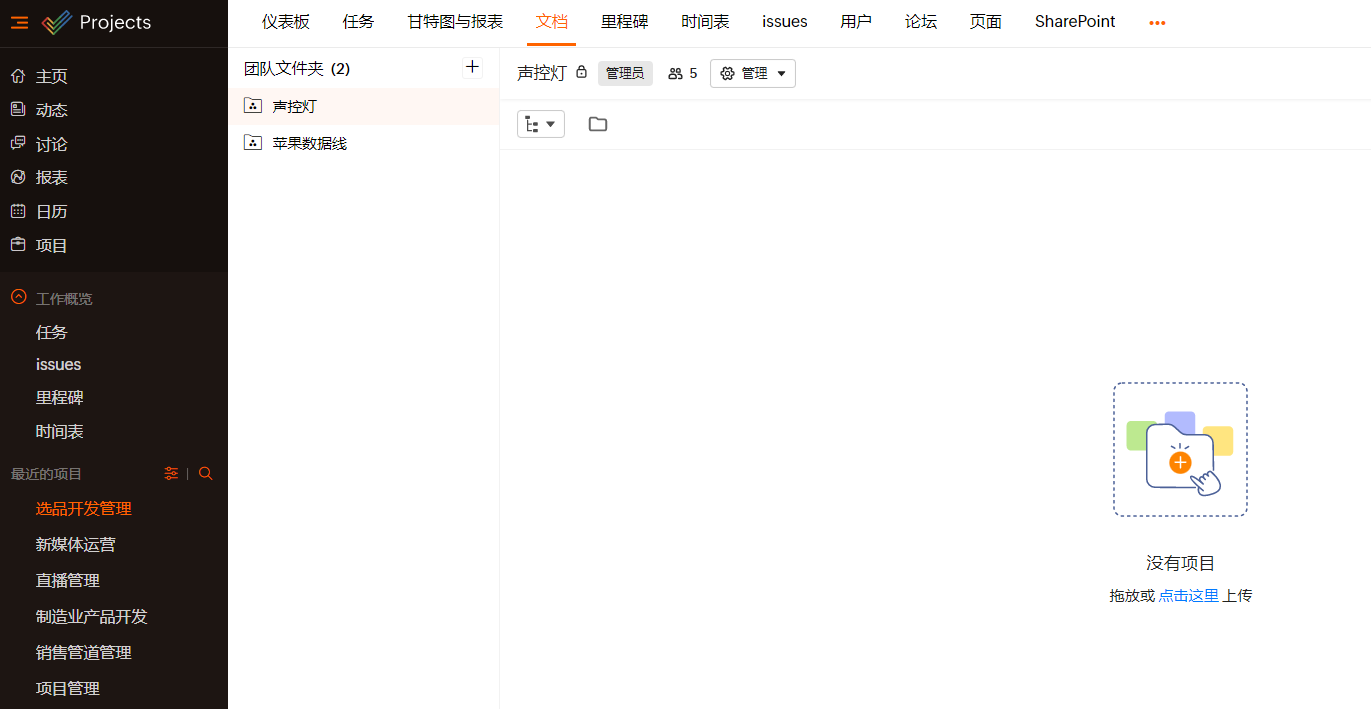Click the 点击这里 upload link

point(1188,596)
